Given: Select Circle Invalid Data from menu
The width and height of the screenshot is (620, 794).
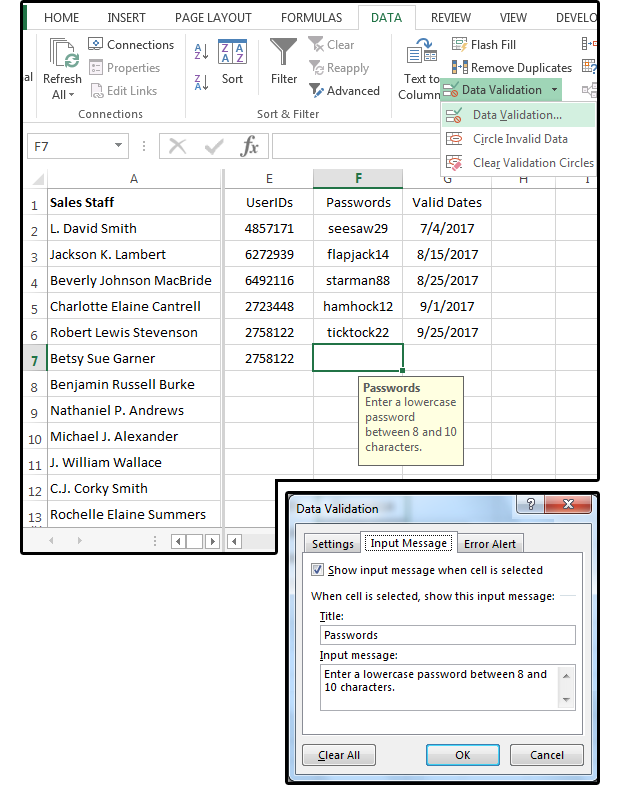Looking at the screenshot, I should coord(519,139).
